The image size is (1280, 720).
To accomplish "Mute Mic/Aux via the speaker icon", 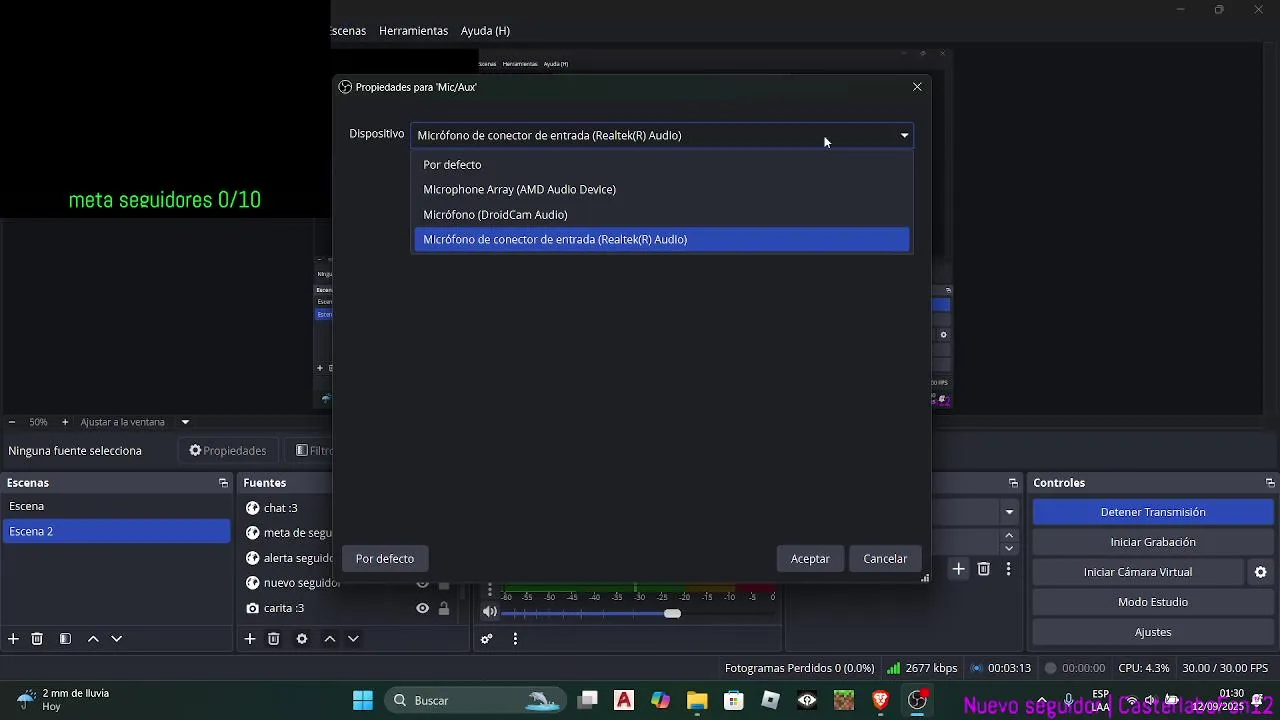I will tap(490, 612).
